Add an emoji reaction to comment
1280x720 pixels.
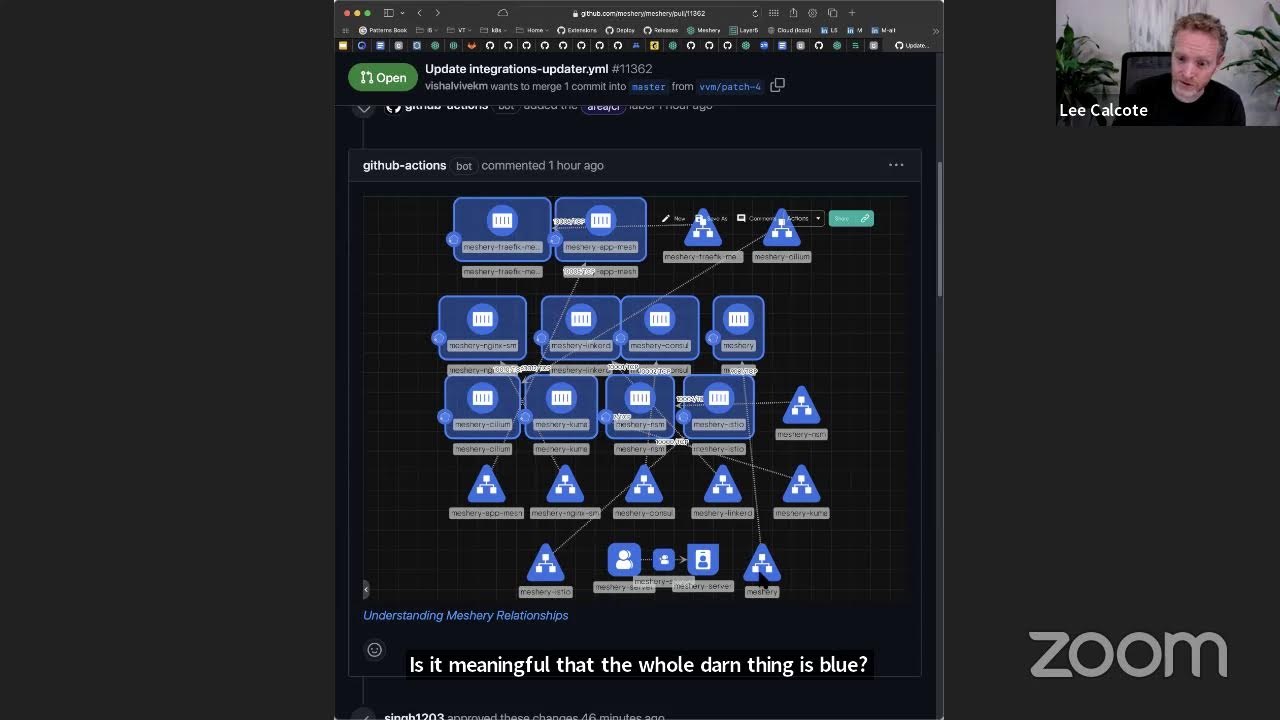(x=375, y=650)
